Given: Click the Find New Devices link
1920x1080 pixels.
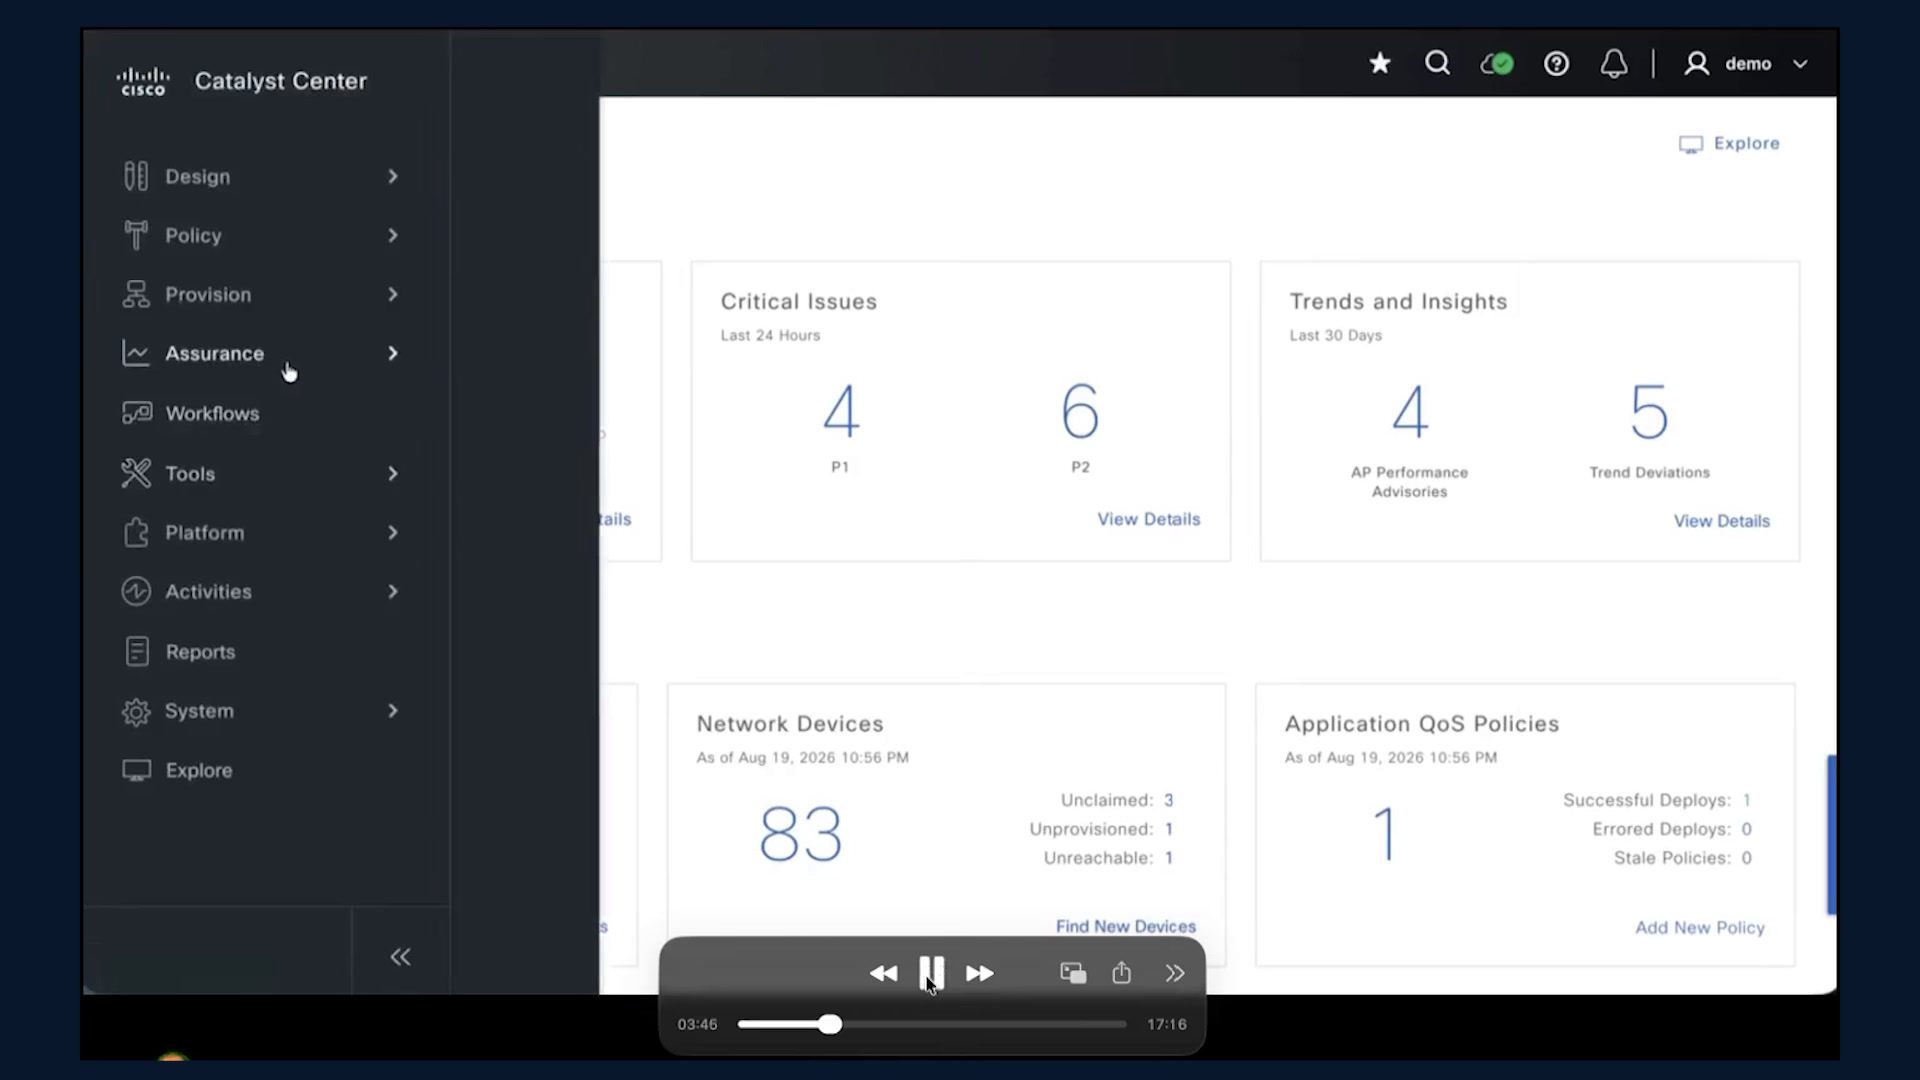Looking at the screenshot, I should [x=1126, y=926].
